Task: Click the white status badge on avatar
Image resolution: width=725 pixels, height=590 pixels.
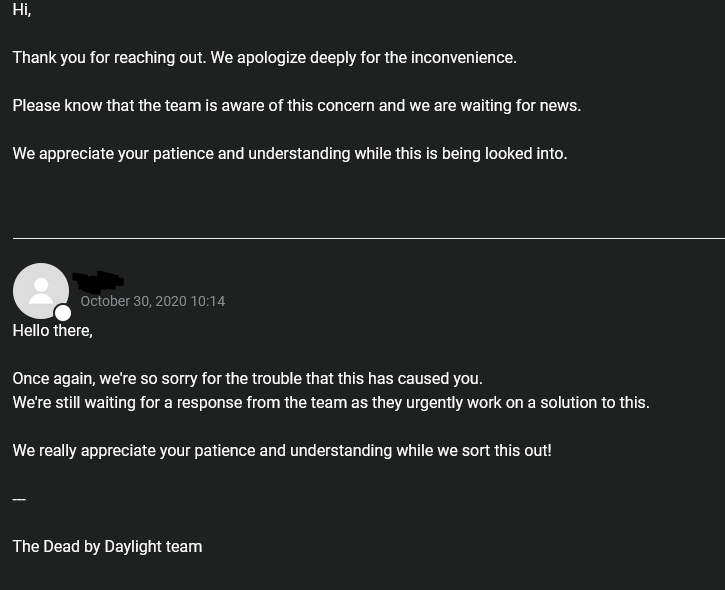Action: click(63, 313)
